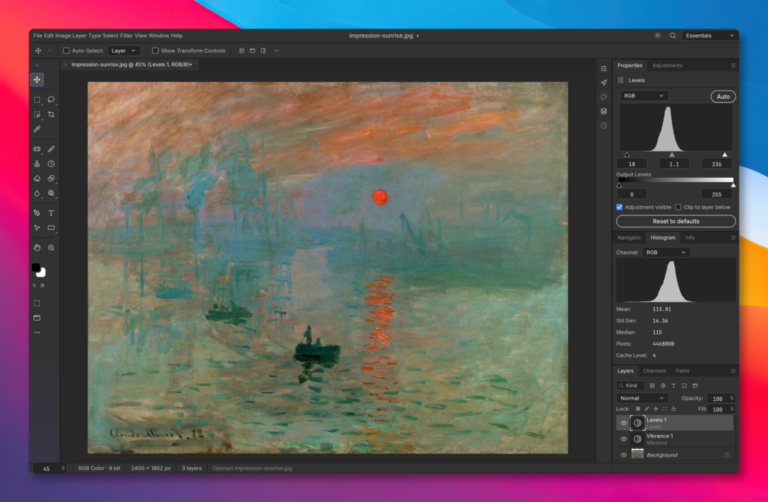Enable Show Transform Controls checkbox
Screen dimensions: 768x502
[155, 50]
